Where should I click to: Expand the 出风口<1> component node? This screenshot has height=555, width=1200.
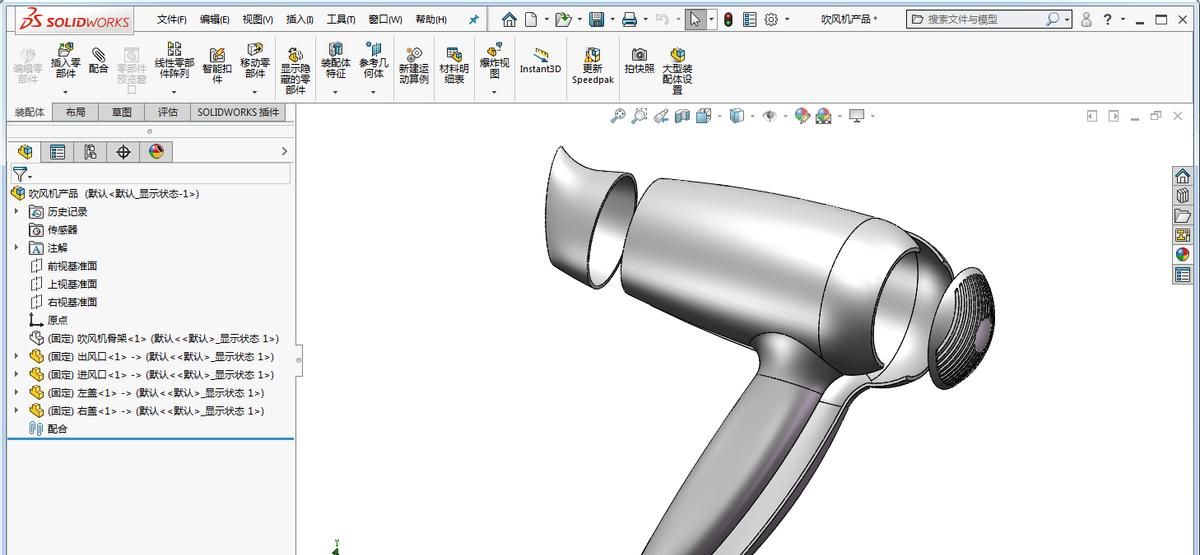[x=16, y=357]
